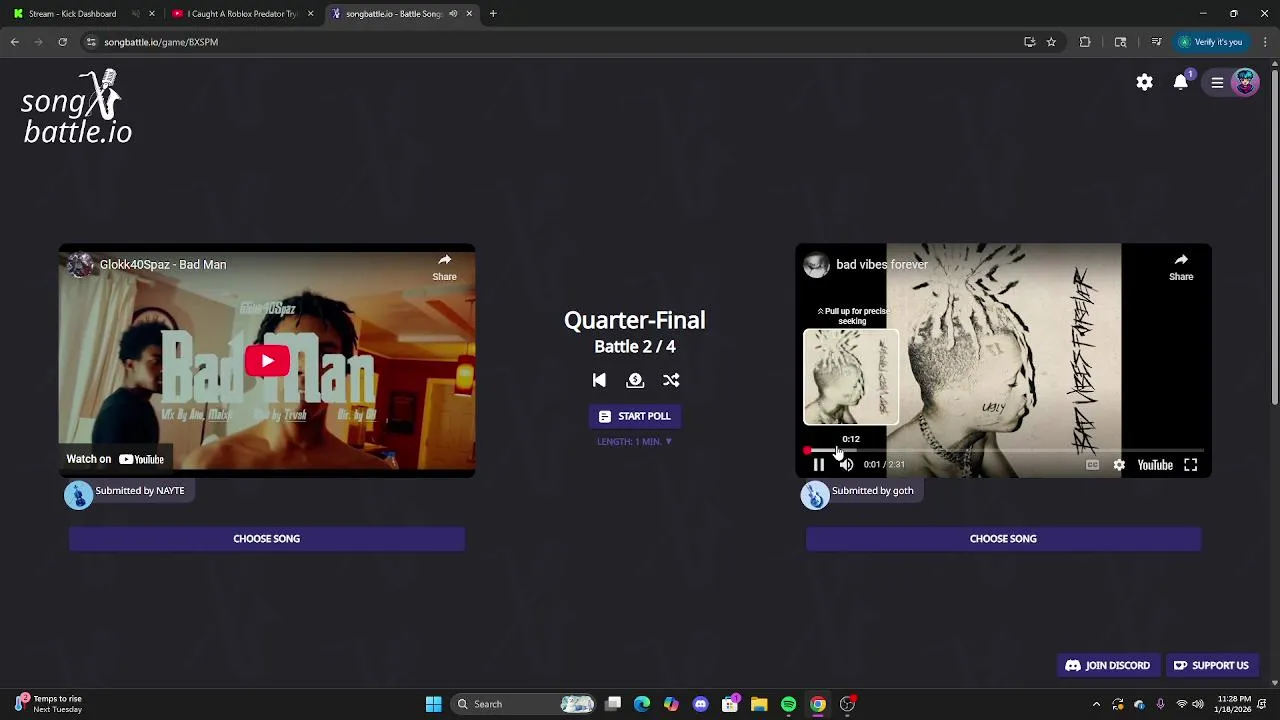Click Watch on YouTube in left video
This screenshot has width=1280, height=720.
pyautogui.click(x=115, y=459)
